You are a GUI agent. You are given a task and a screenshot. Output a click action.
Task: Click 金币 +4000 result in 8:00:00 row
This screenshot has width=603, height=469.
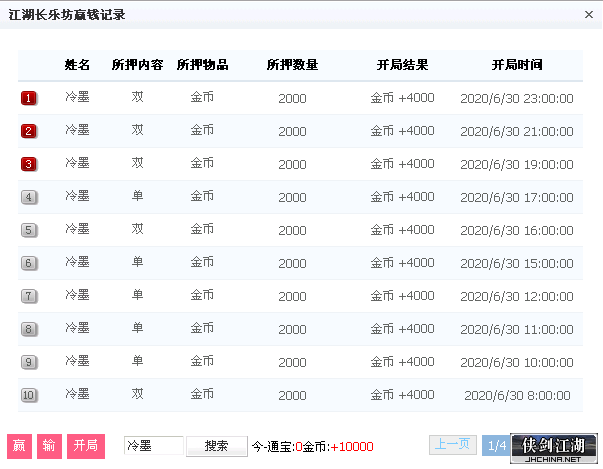(402, 395)
